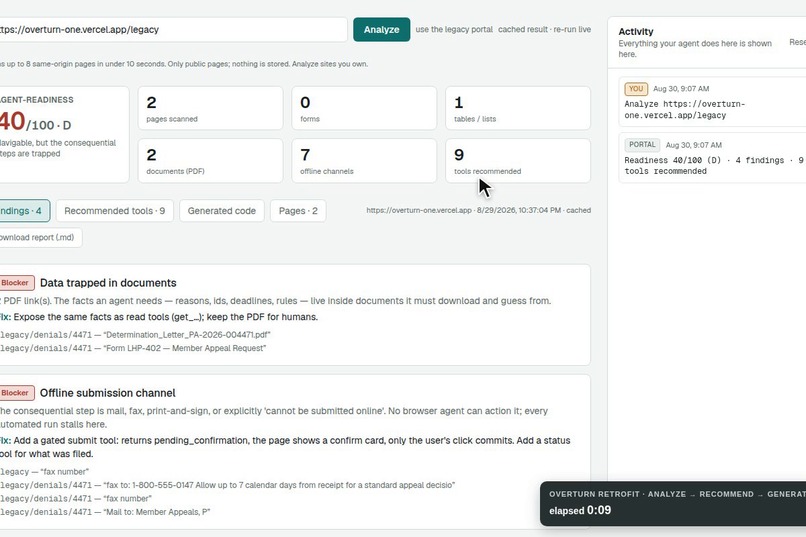The width and height of the screenshot is (806, 537).
Task: Select the 'tables / lists' stat card
Action: 518,108
